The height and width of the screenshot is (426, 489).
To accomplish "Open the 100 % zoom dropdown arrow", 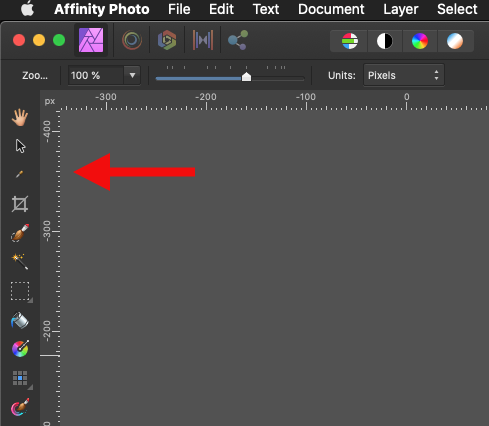I will click(x=132, y=75).
